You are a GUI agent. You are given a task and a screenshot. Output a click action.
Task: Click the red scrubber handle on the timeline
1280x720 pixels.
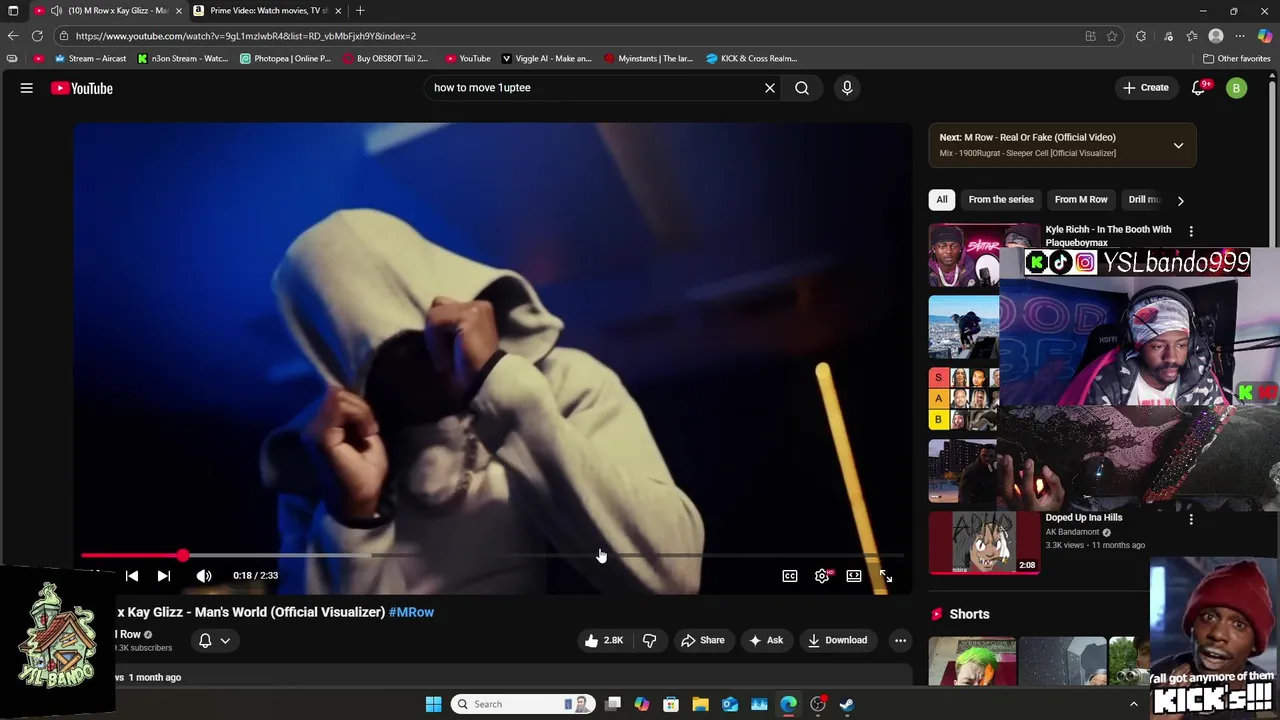[183, 555]
